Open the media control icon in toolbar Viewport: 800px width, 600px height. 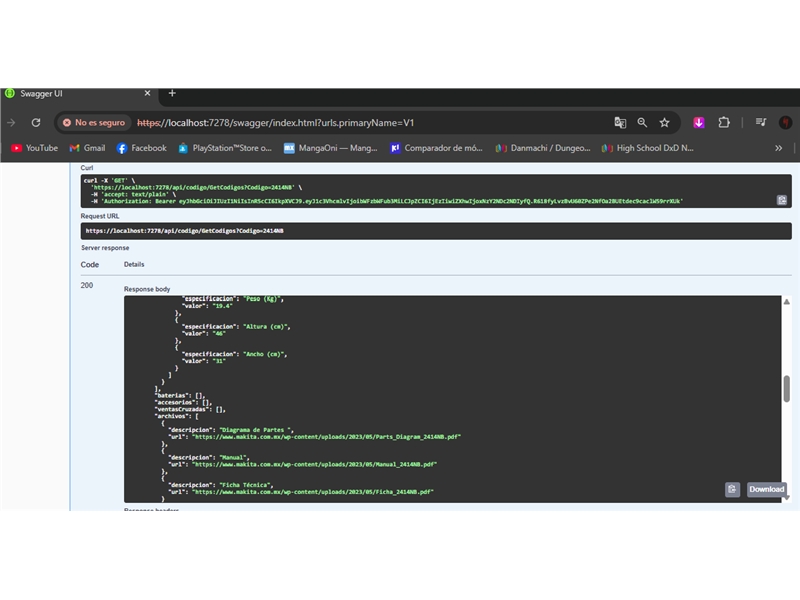[x=760, y=123]
